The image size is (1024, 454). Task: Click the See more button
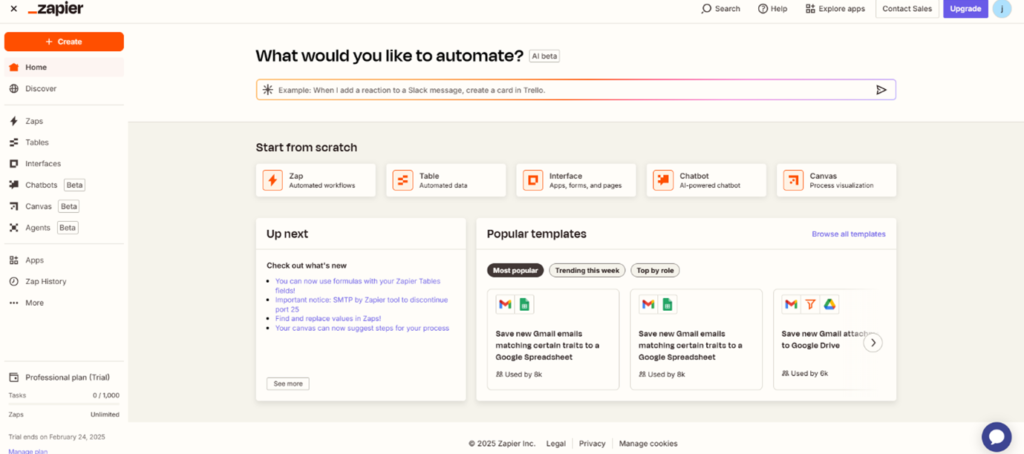(288, 384)
